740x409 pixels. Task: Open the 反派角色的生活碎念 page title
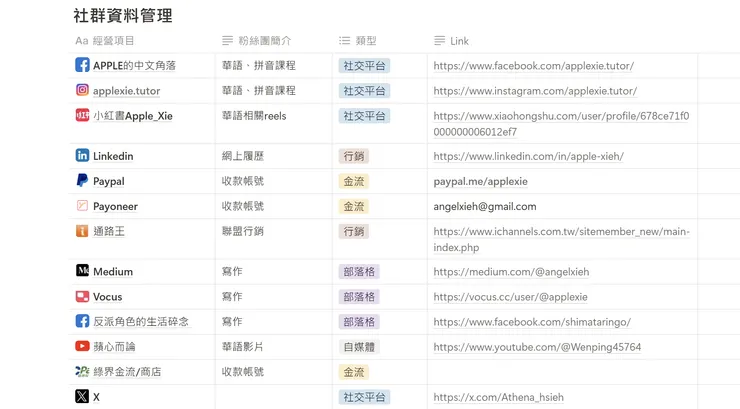pos(141,322)
